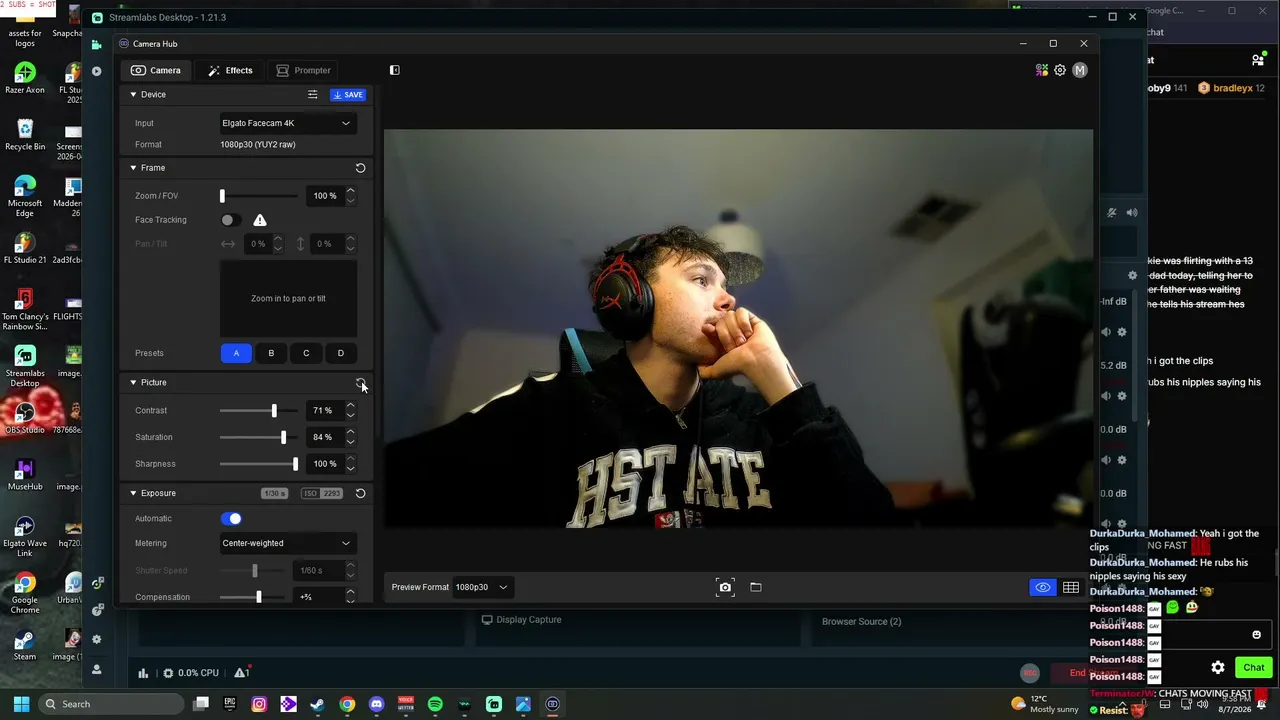Screen dimensions: 1280x720
Task: Open the colorful apps marketplace icon in Camera Hub
Action: [1042, 70]
